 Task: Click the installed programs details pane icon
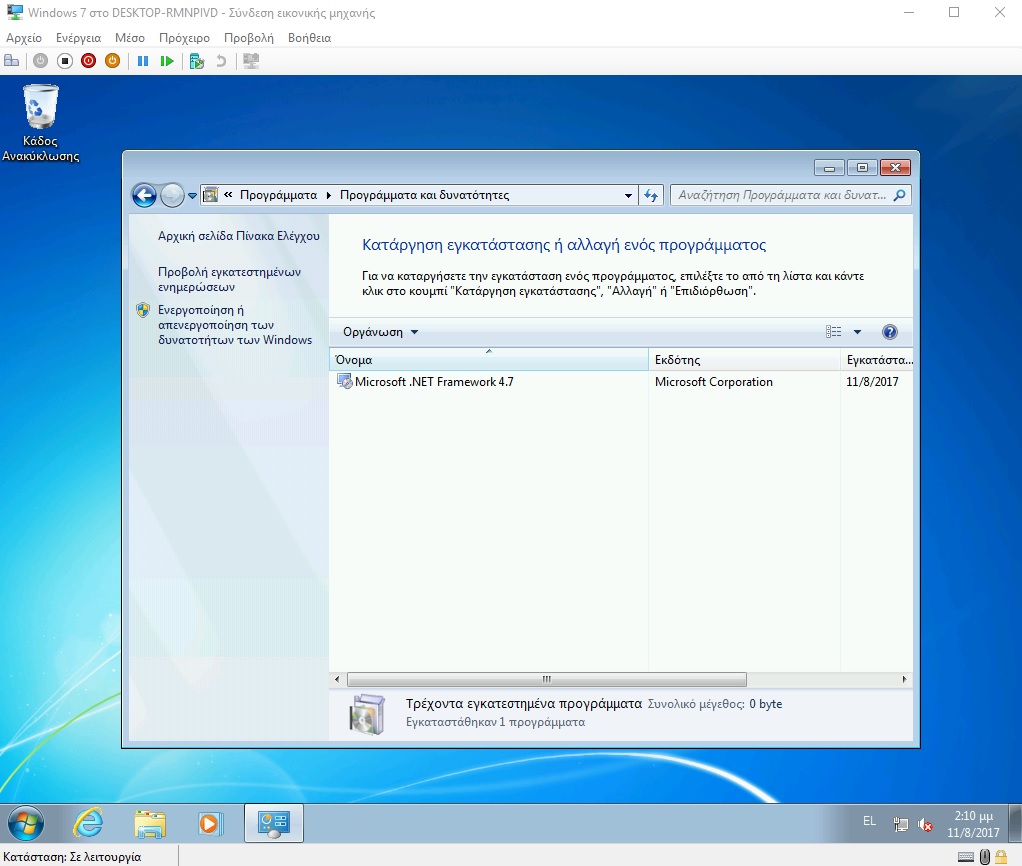pos(368,714)
